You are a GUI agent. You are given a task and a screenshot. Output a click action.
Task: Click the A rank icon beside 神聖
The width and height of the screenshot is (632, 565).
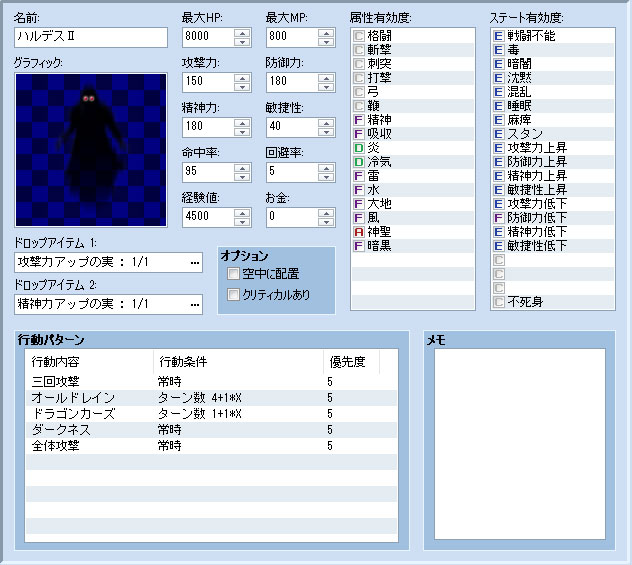(x=359, y=229)
